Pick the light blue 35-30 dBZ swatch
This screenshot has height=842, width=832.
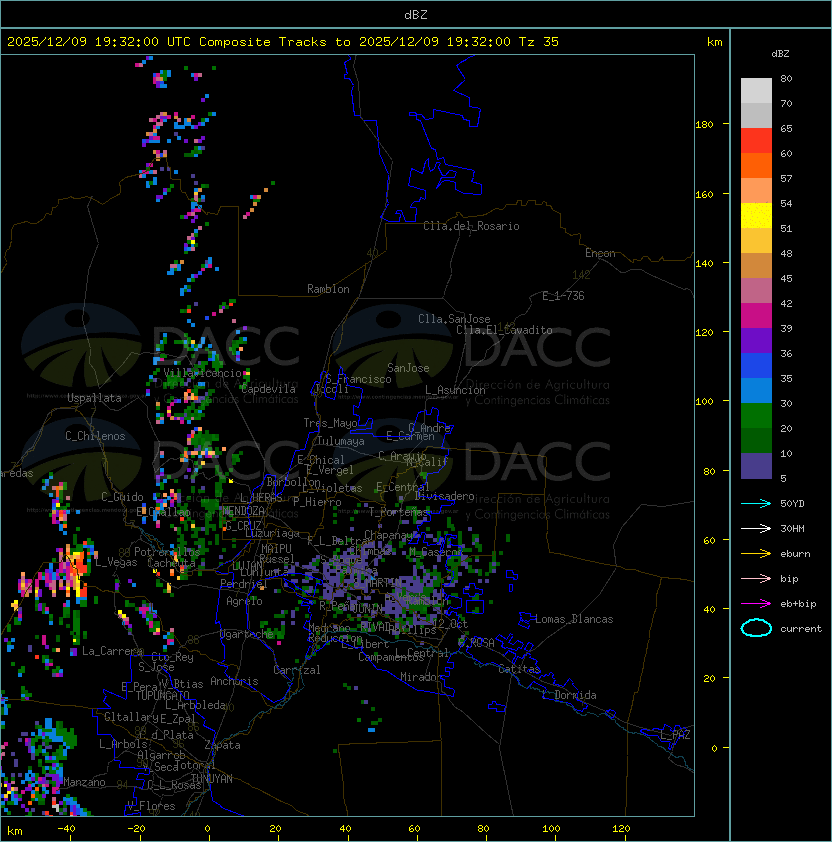click(756, 390)
